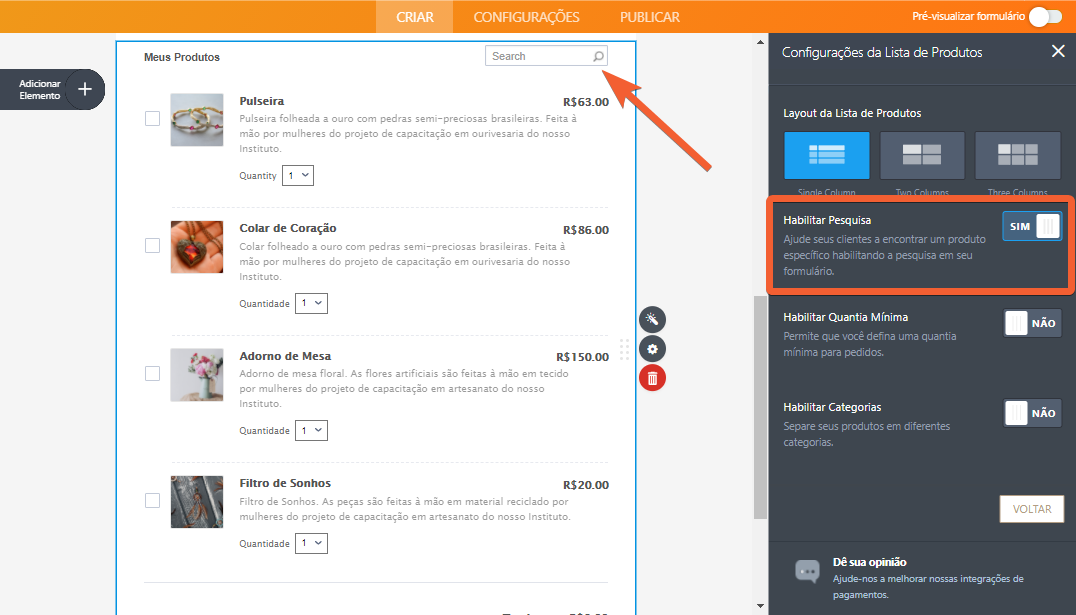The height and width of the screenshot is (615, 1076).
Task: Click the R$20.00 price
Action: tap(585, 485)
